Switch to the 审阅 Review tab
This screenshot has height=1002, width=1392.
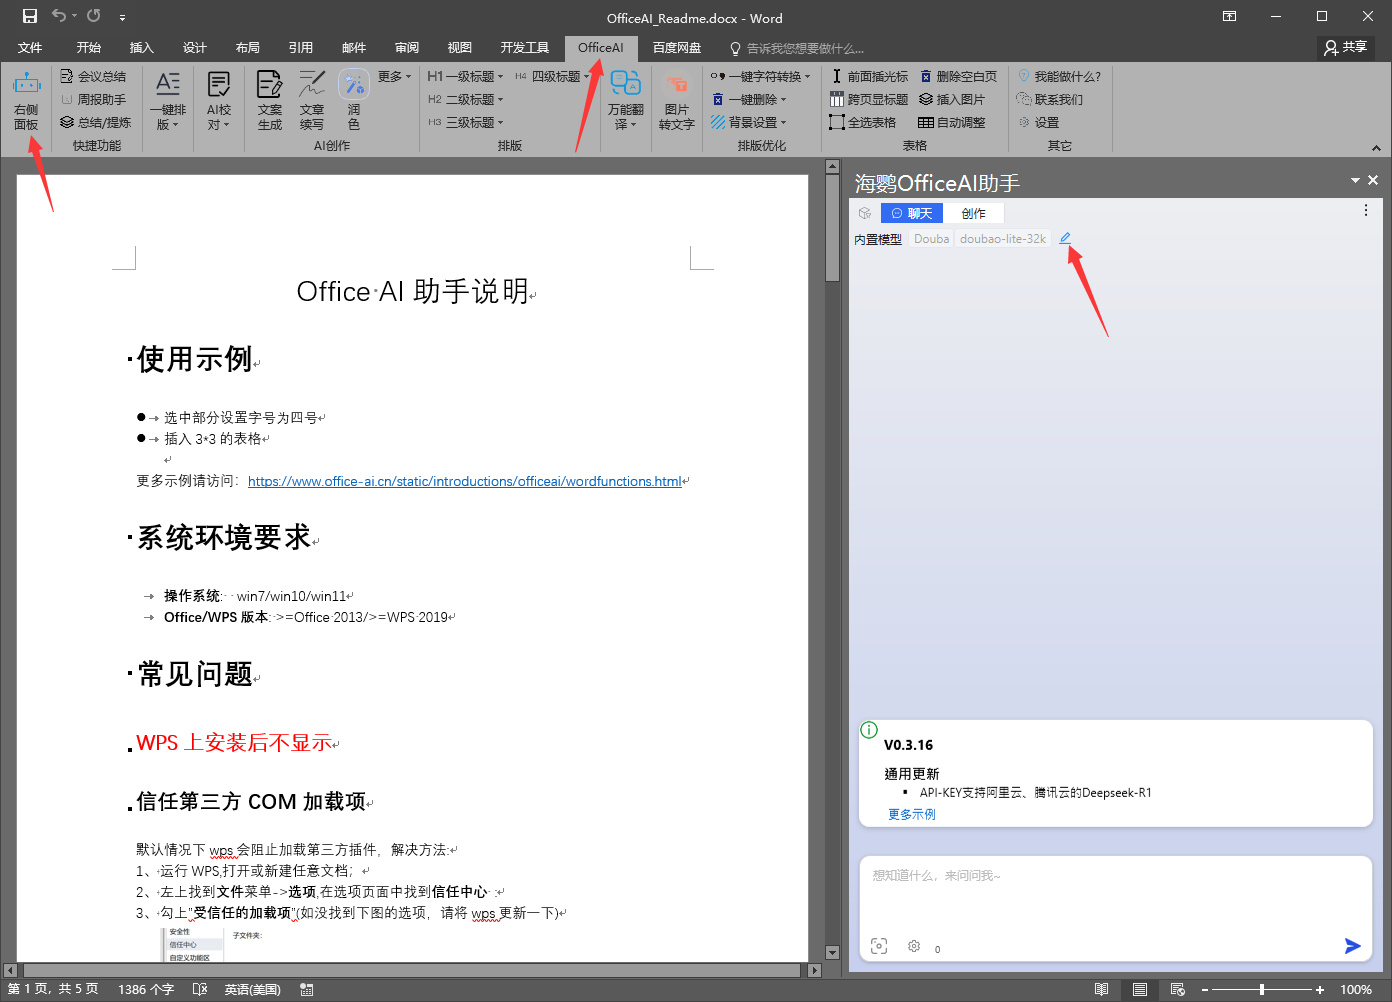pos(407,47)
